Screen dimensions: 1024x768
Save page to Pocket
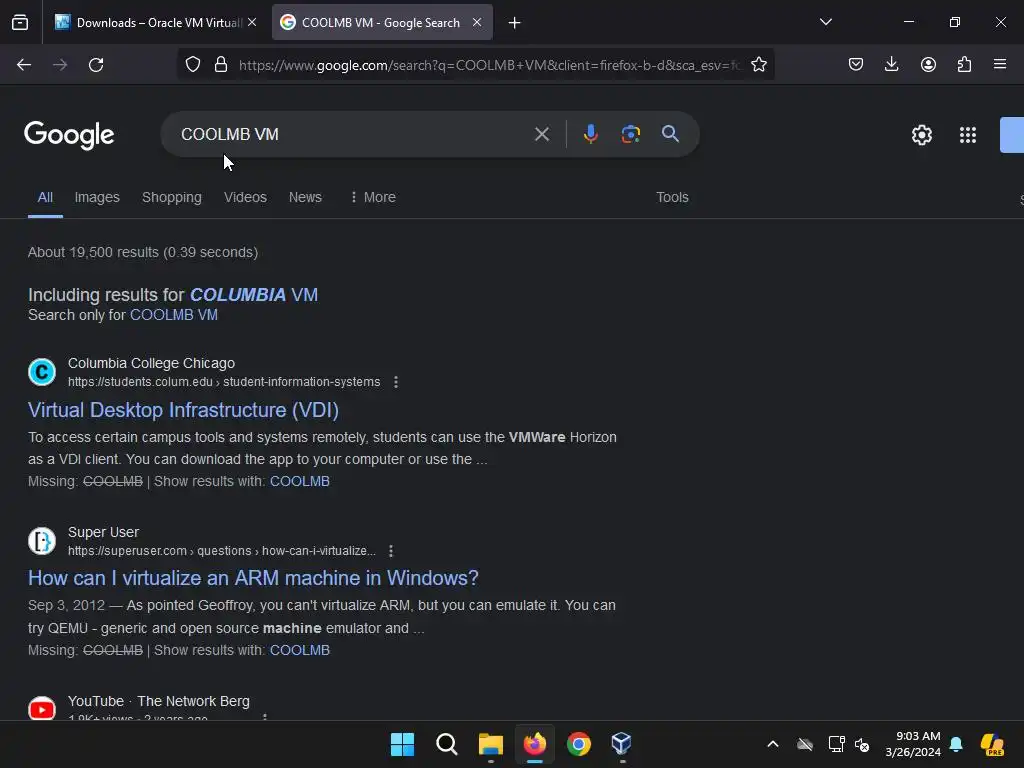click(x=856, y=64)
